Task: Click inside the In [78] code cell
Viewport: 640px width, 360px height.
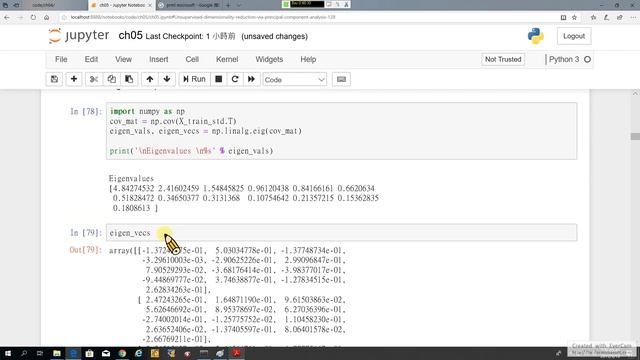Action: (341, 131)
